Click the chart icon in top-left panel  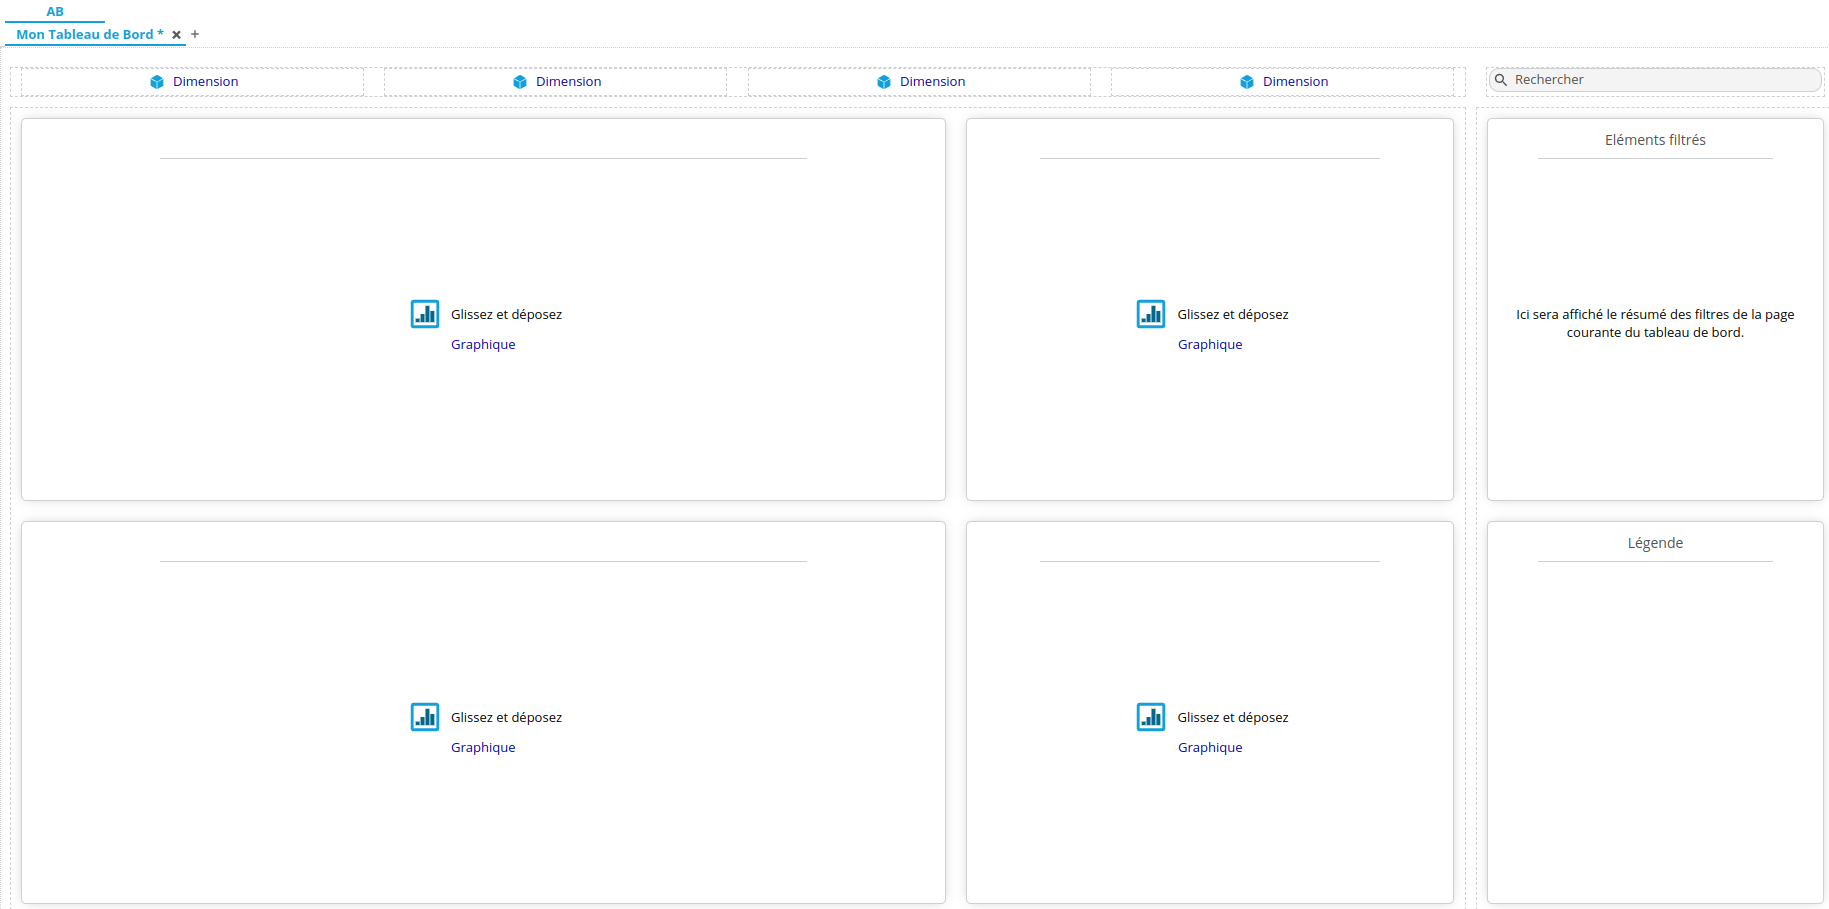(x=425, y=314)
